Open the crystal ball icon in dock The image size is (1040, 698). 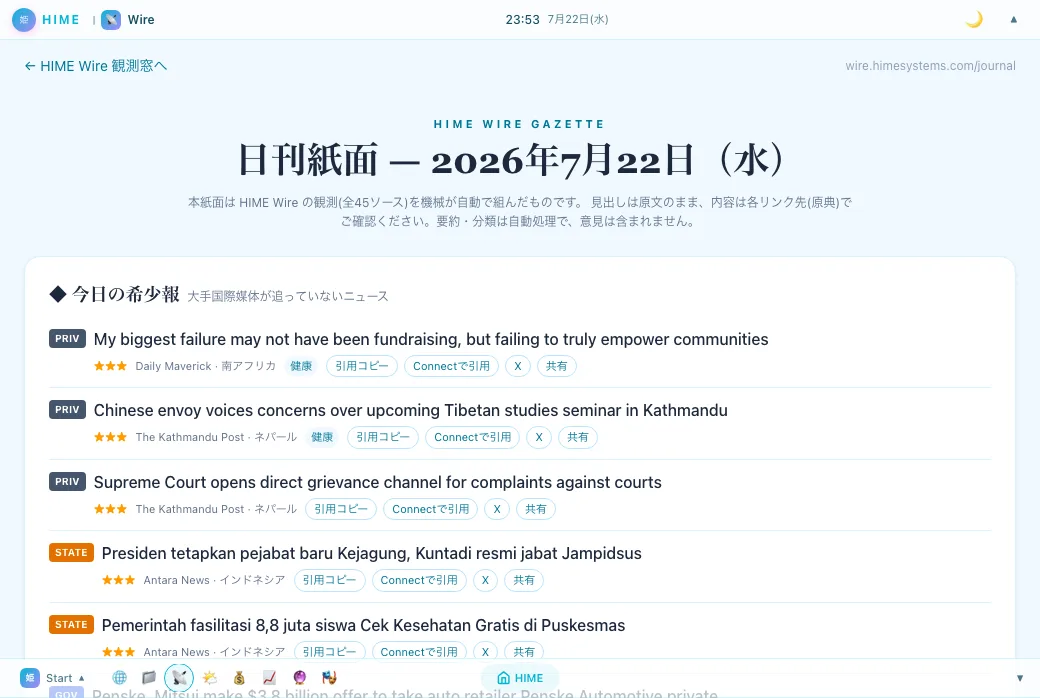300,677
